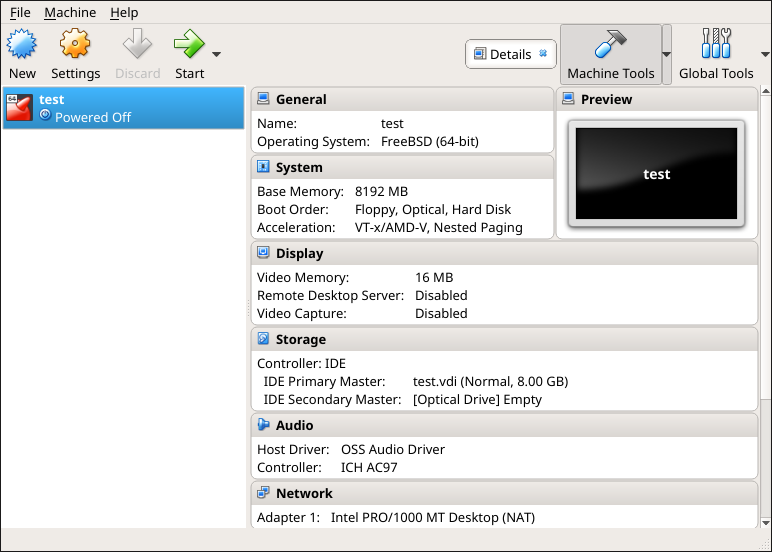The image size is (772, 552).
Task: Open the Start button dropdown arrow
Action: (x=216, y=54)
